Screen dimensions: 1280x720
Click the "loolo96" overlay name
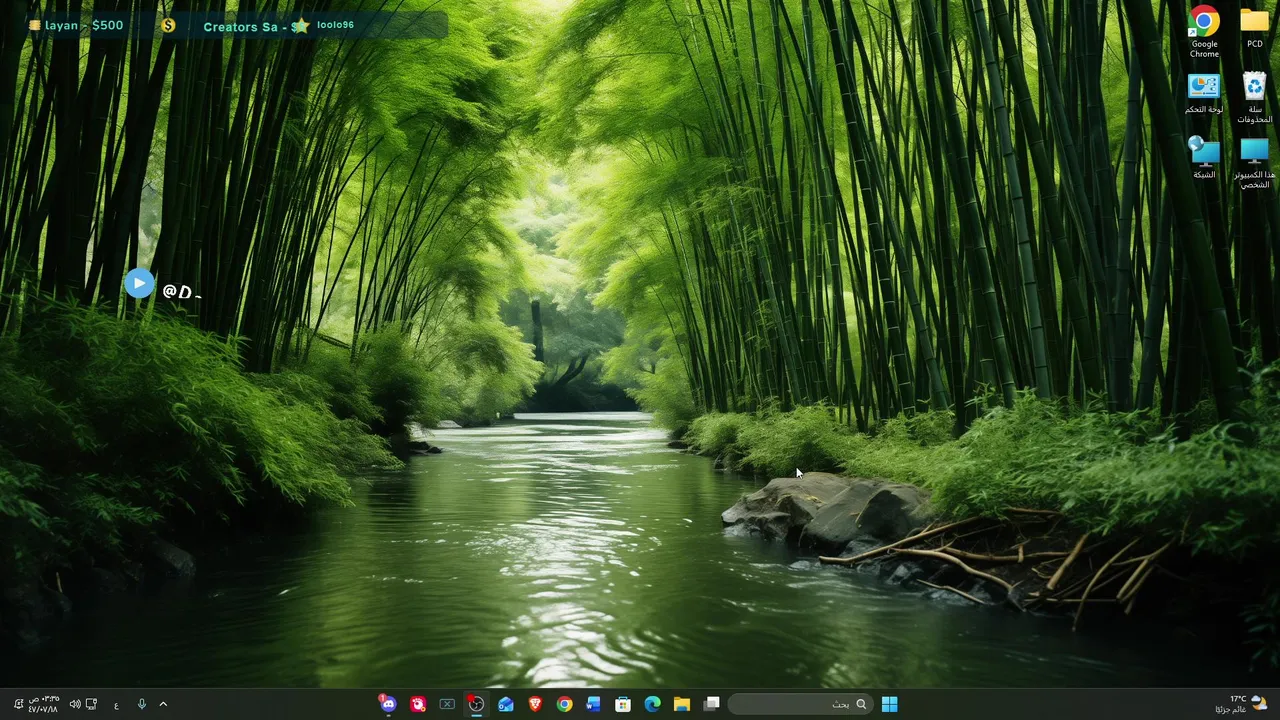(335, 24)
